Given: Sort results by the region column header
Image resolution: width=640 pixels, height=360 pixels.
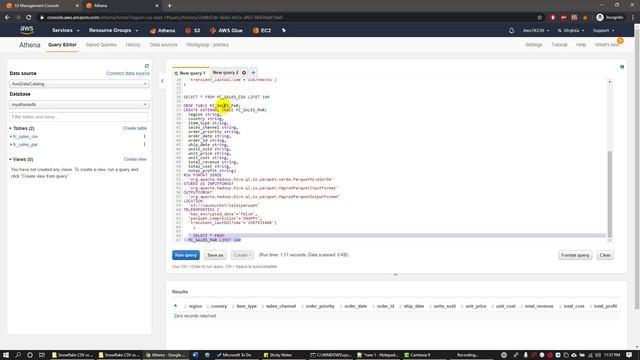Looking at the screenshot, I should click(195, 306).
